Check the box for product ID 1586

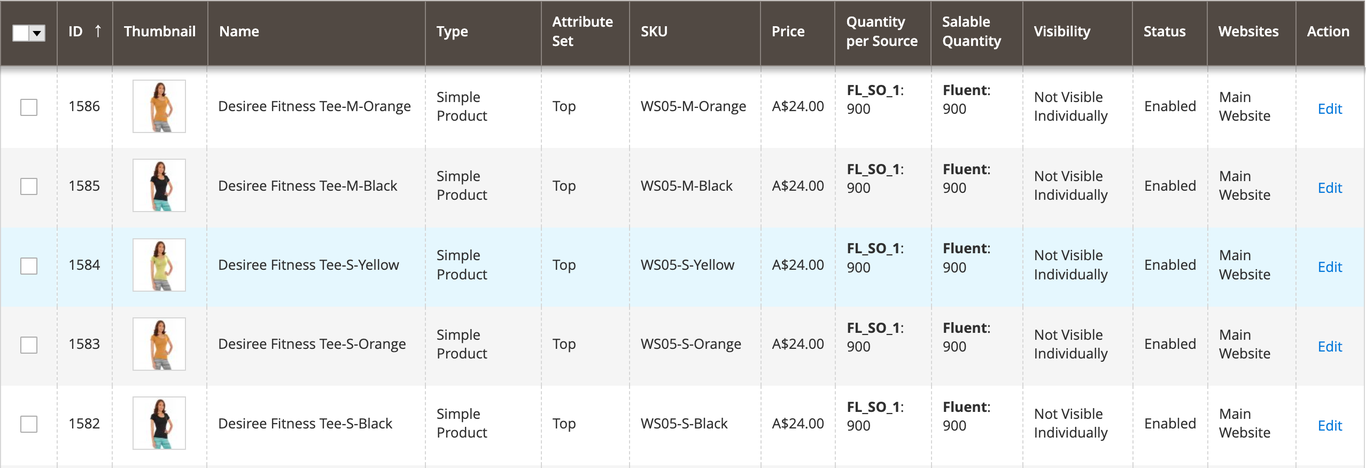pos(29,107)
